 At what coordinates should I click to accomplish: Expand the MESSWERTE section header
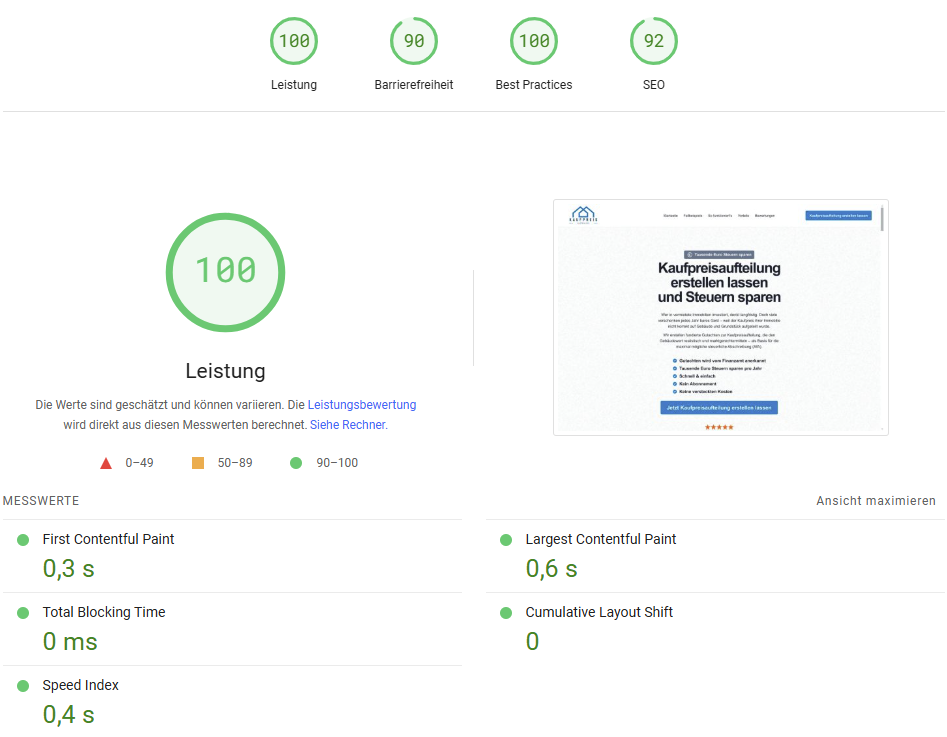[x=40, y=500]
